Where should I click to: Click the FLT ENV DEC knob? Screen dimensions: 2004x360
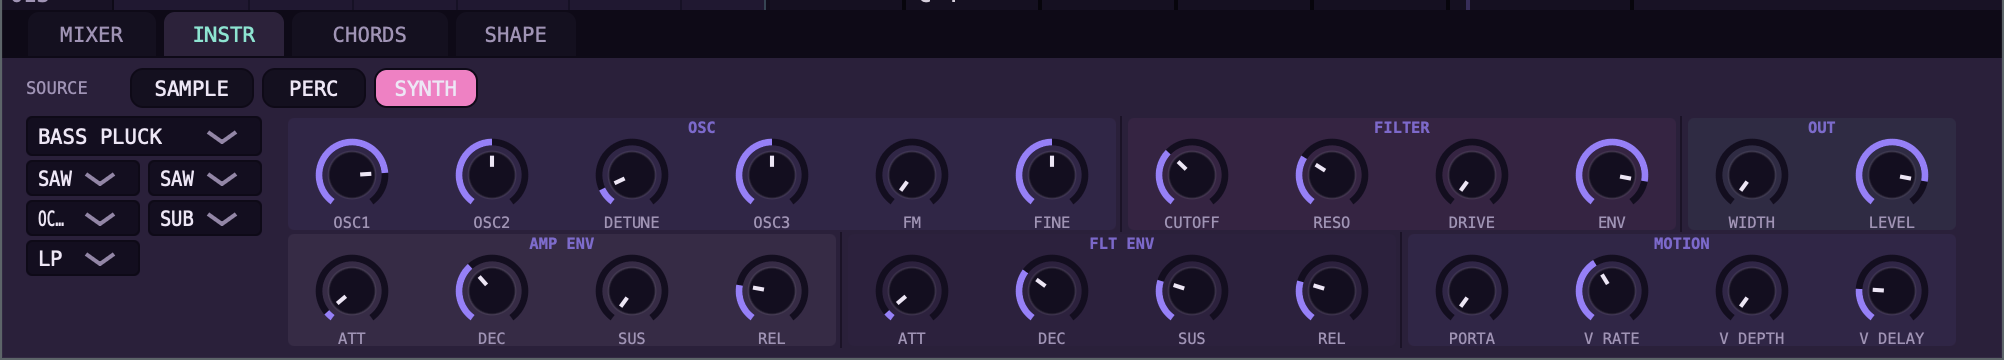point(1052,291)
